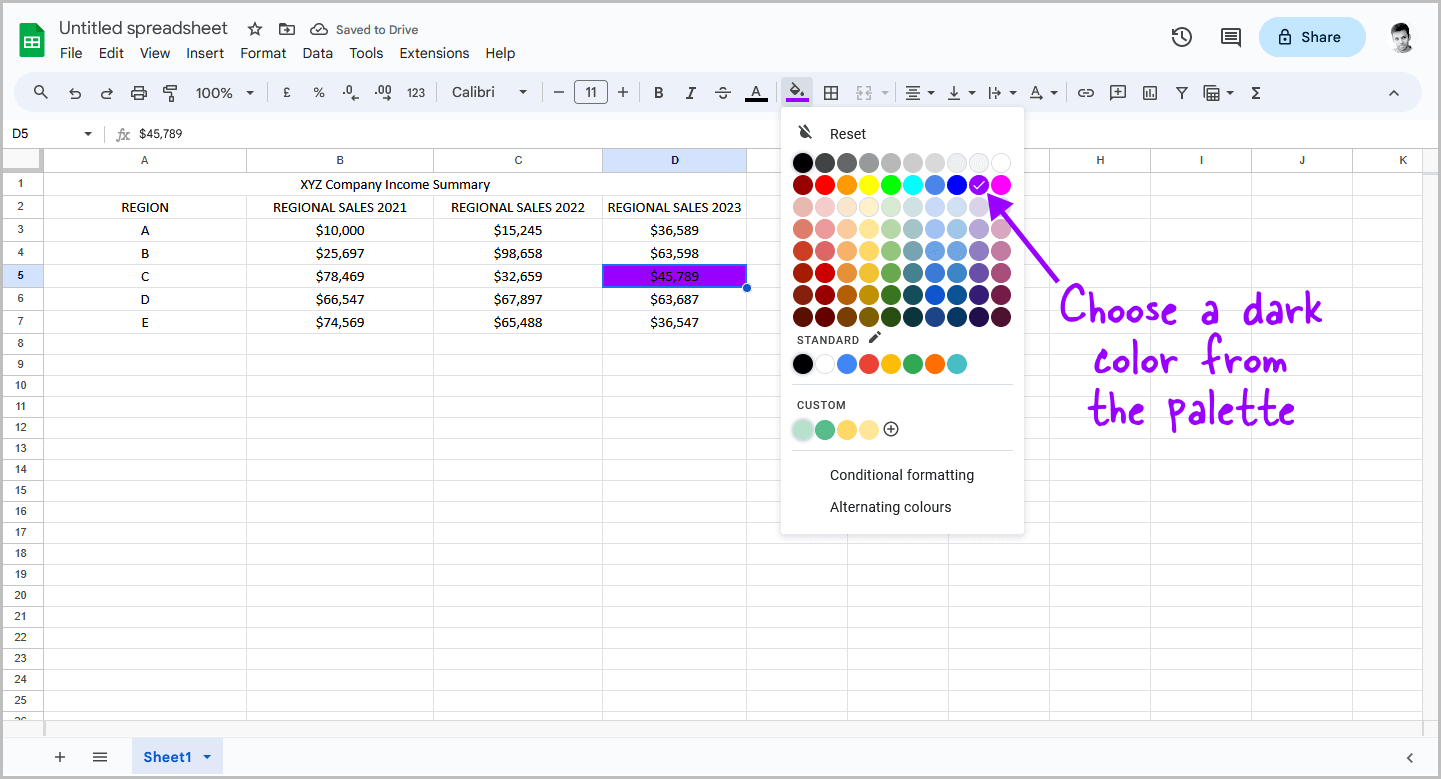Open the zoom level dropdown
This screenshot has width=1441, height=779.
pos(222,91)
